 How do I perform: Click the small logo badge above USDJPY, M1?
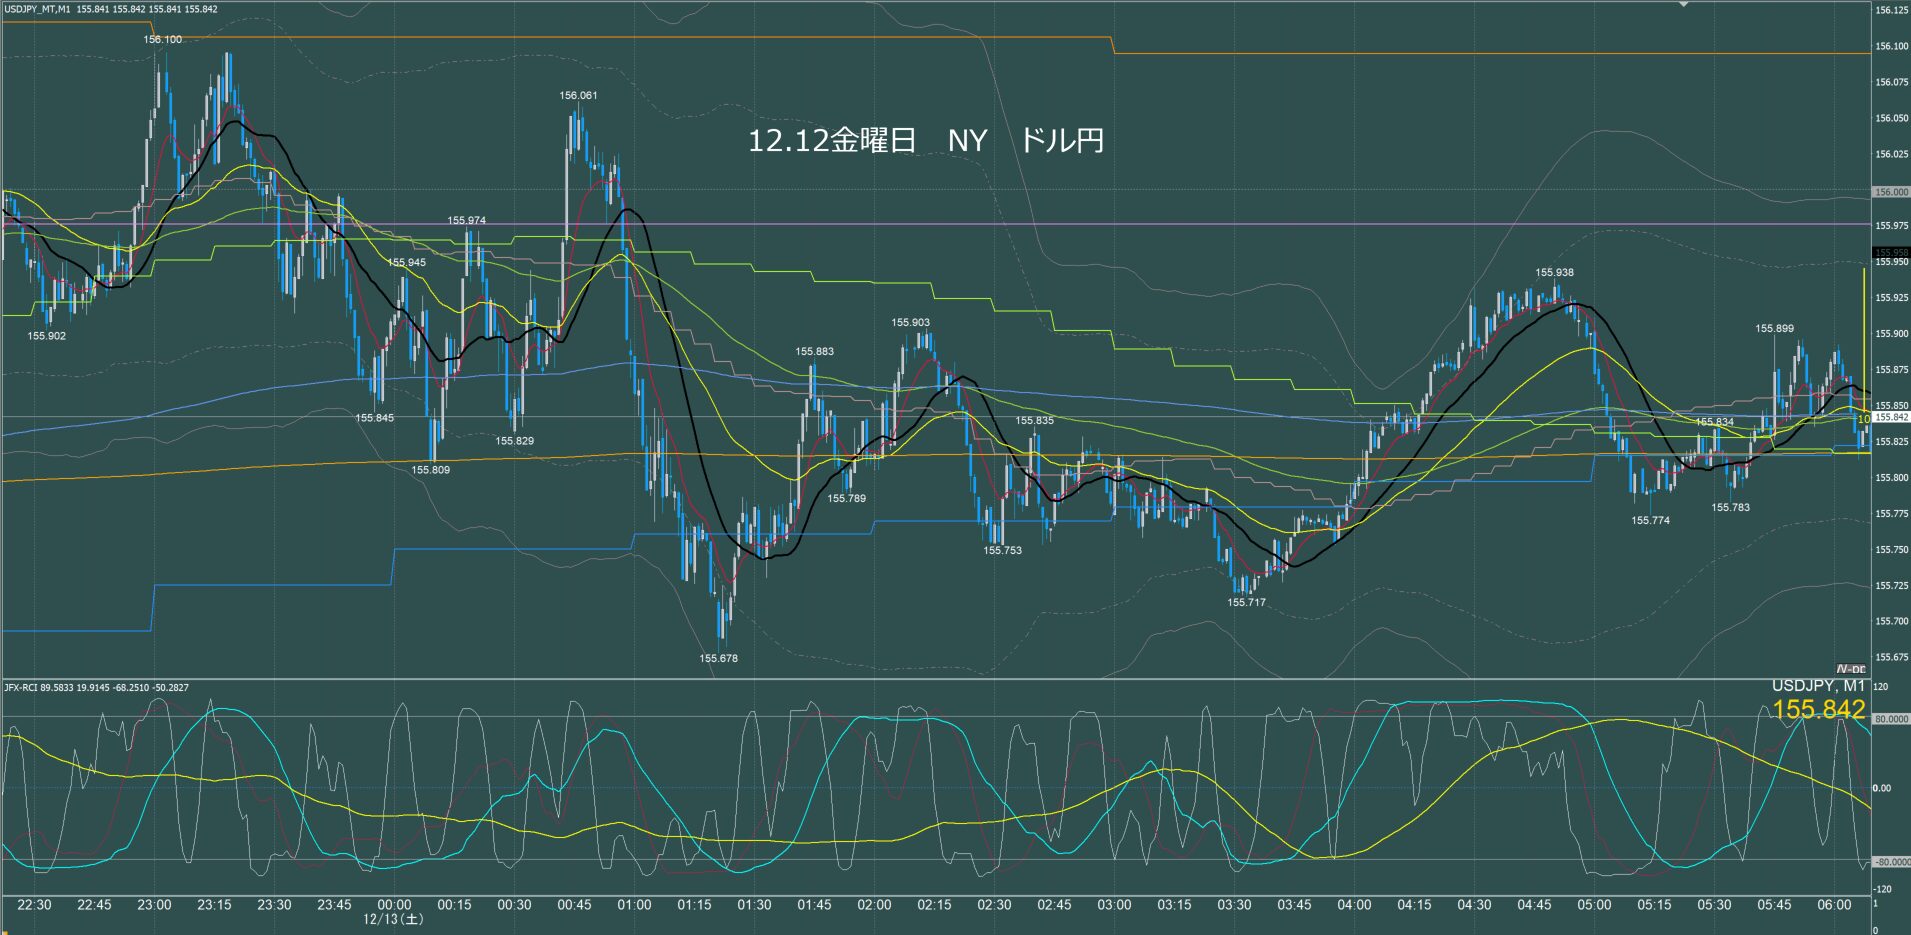1850,669
